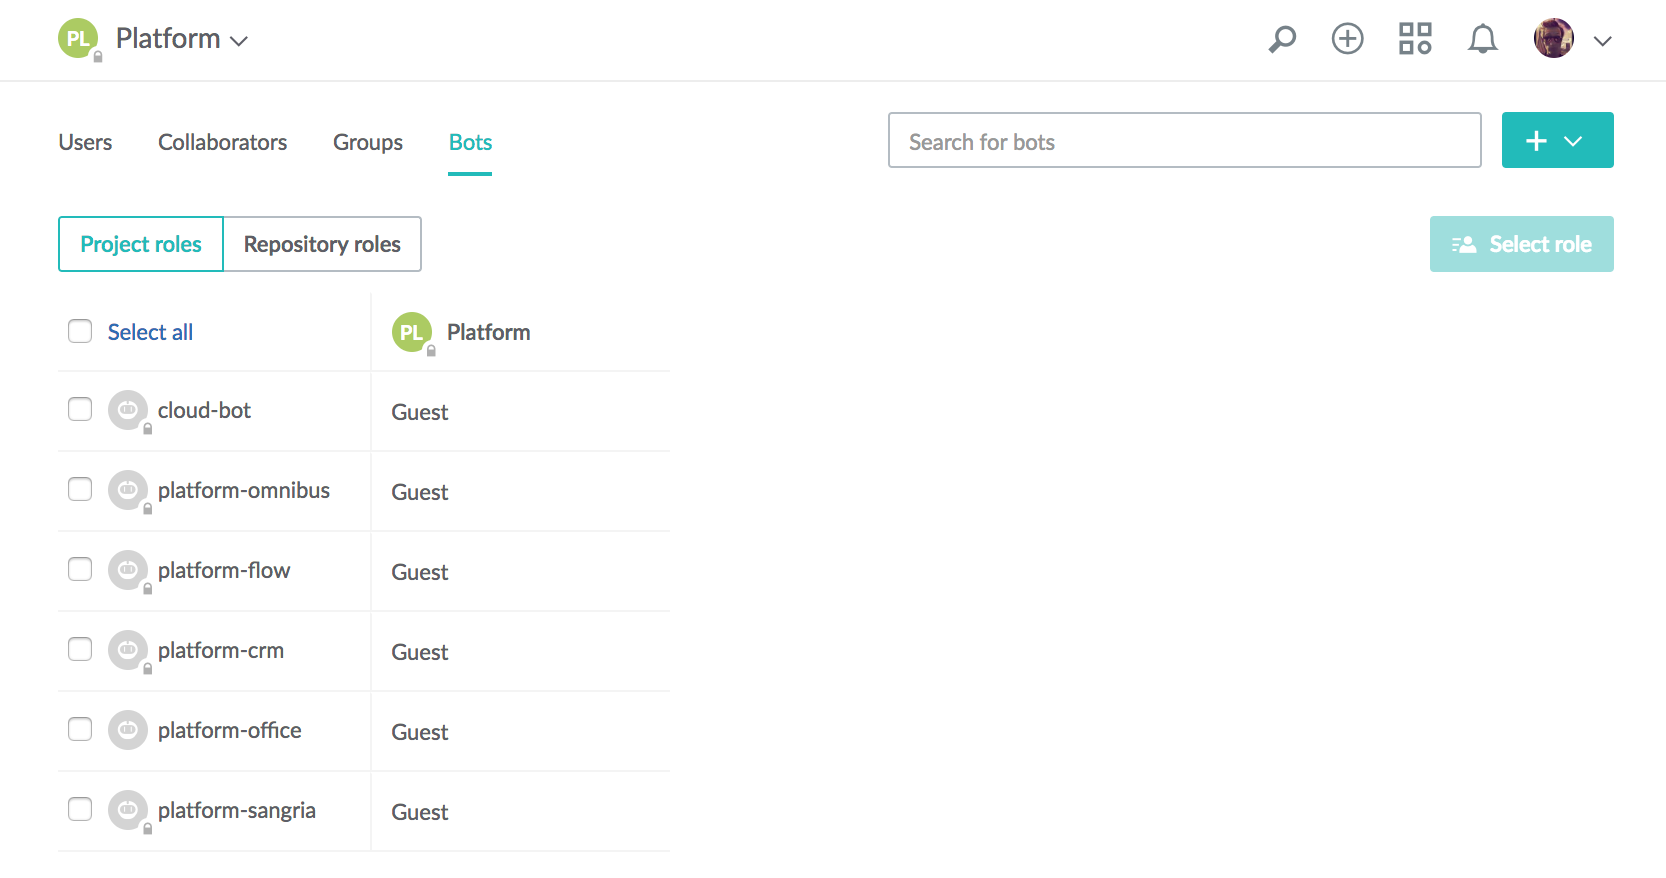
Task: Go to the Groups tab
Action: 367,142
